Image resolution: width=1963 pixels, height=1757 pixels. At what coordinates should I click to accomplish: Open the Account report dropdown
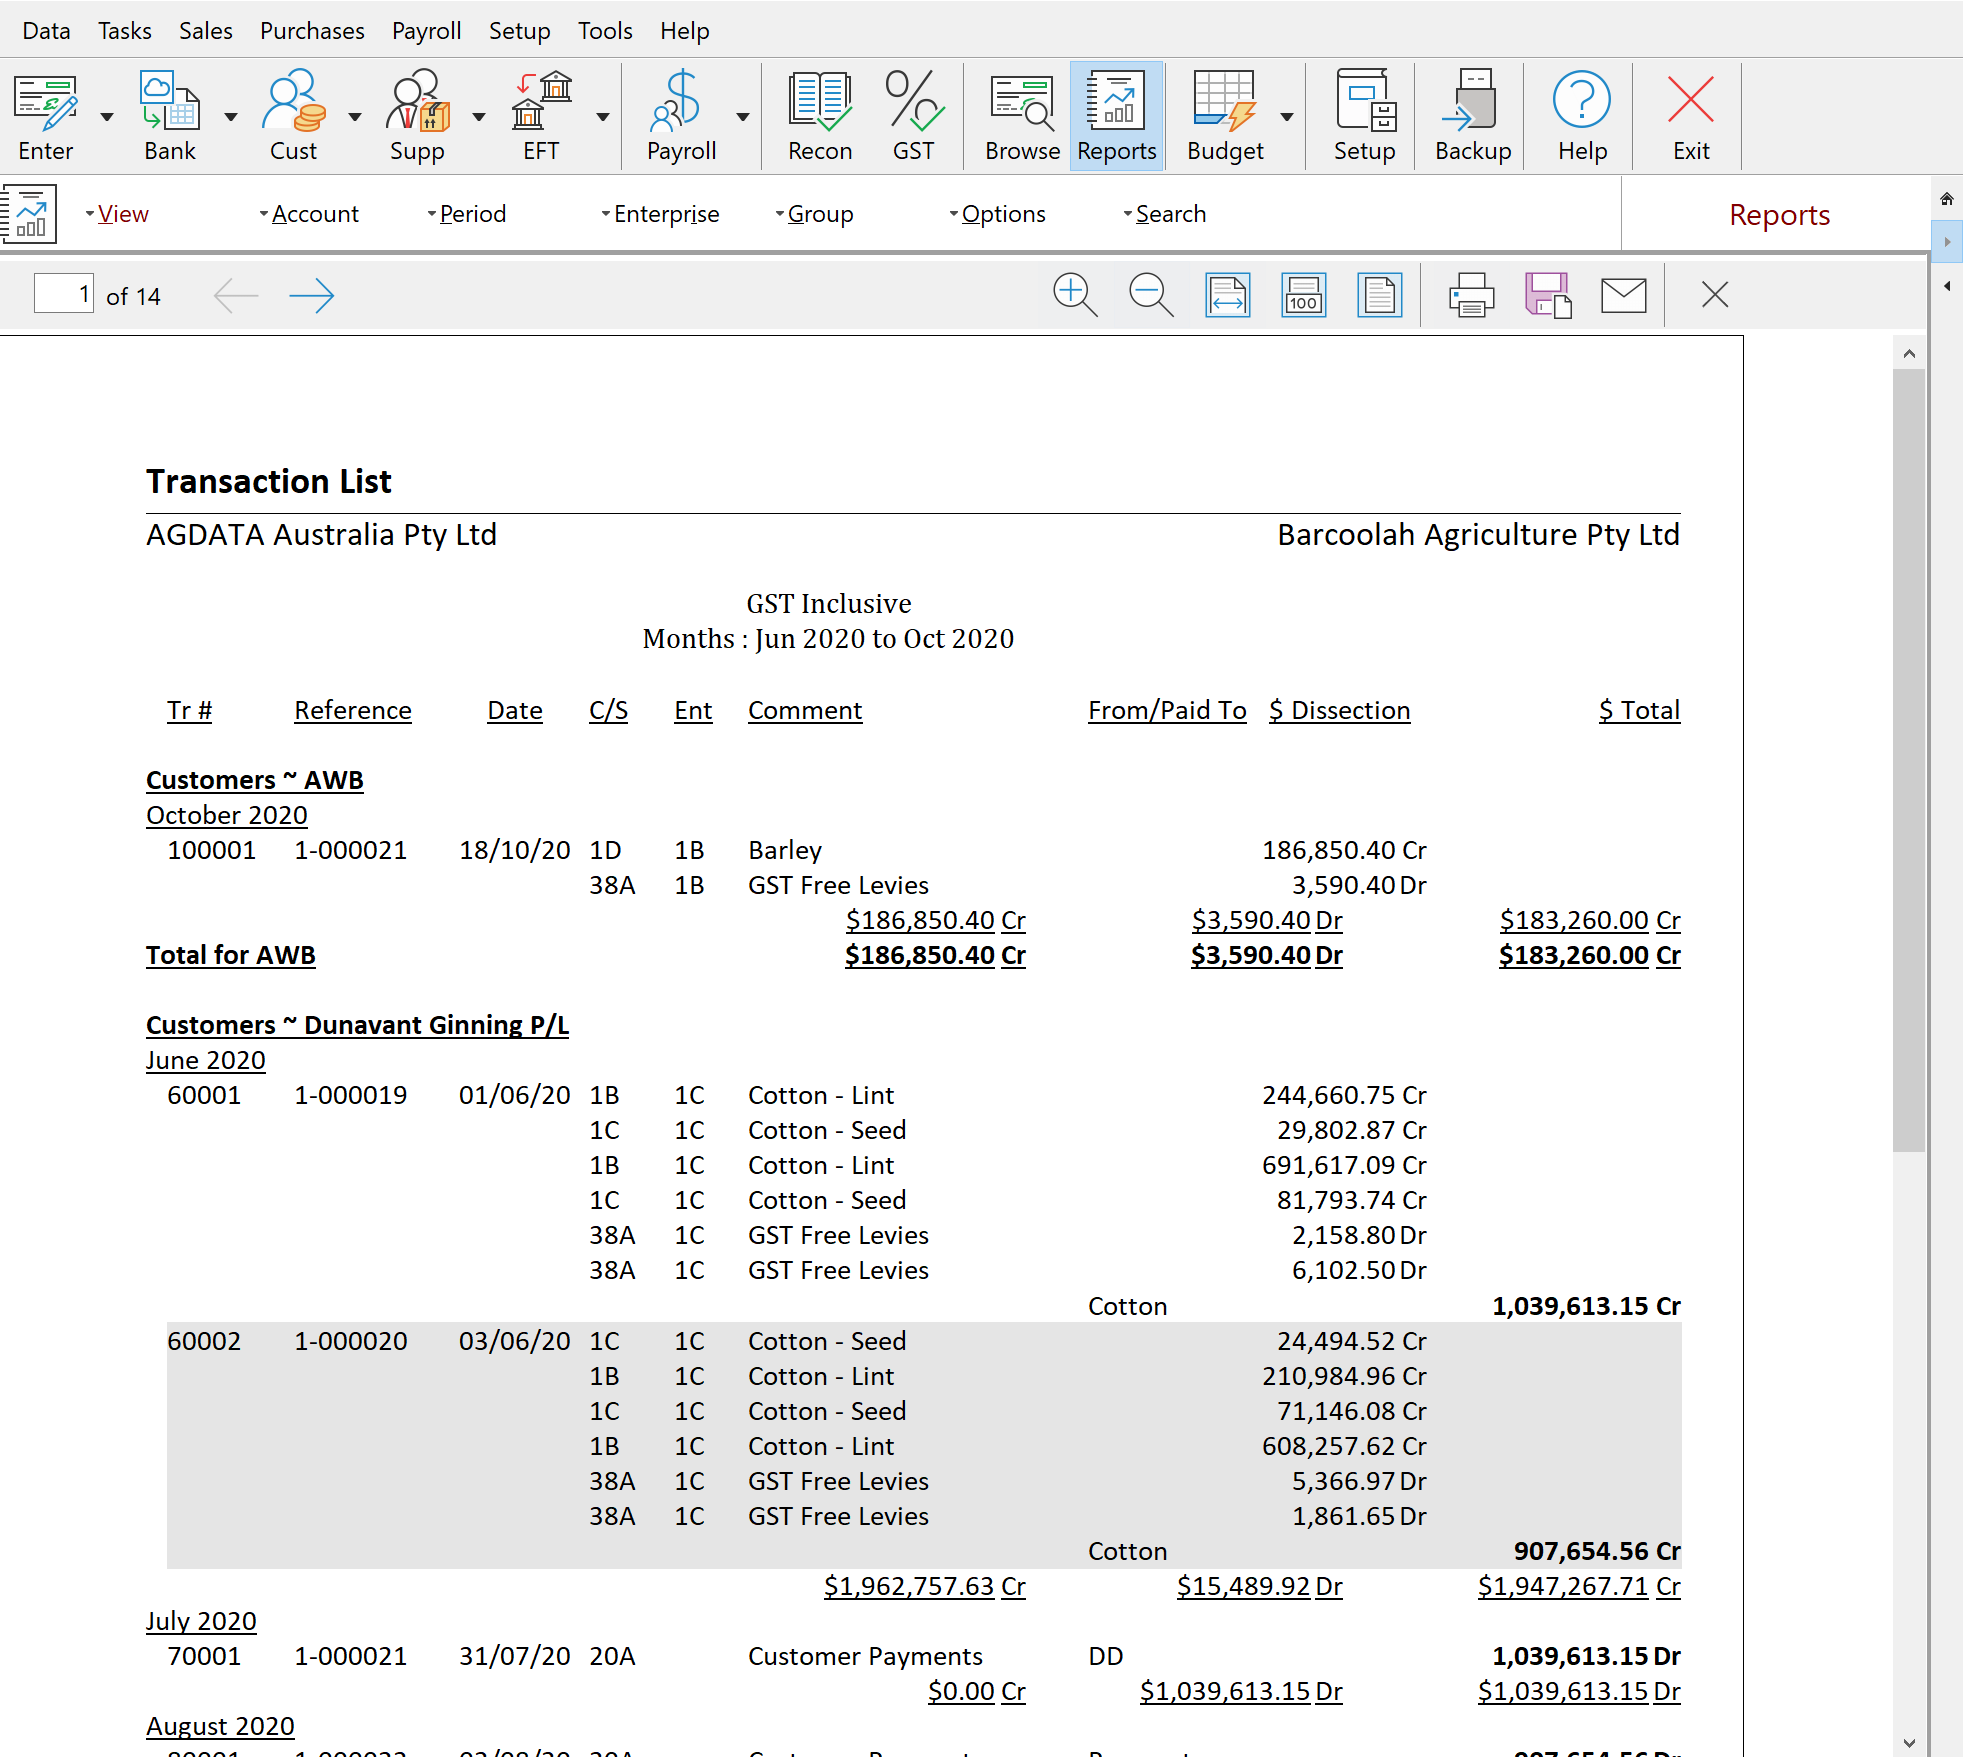(x=309, y=214)
